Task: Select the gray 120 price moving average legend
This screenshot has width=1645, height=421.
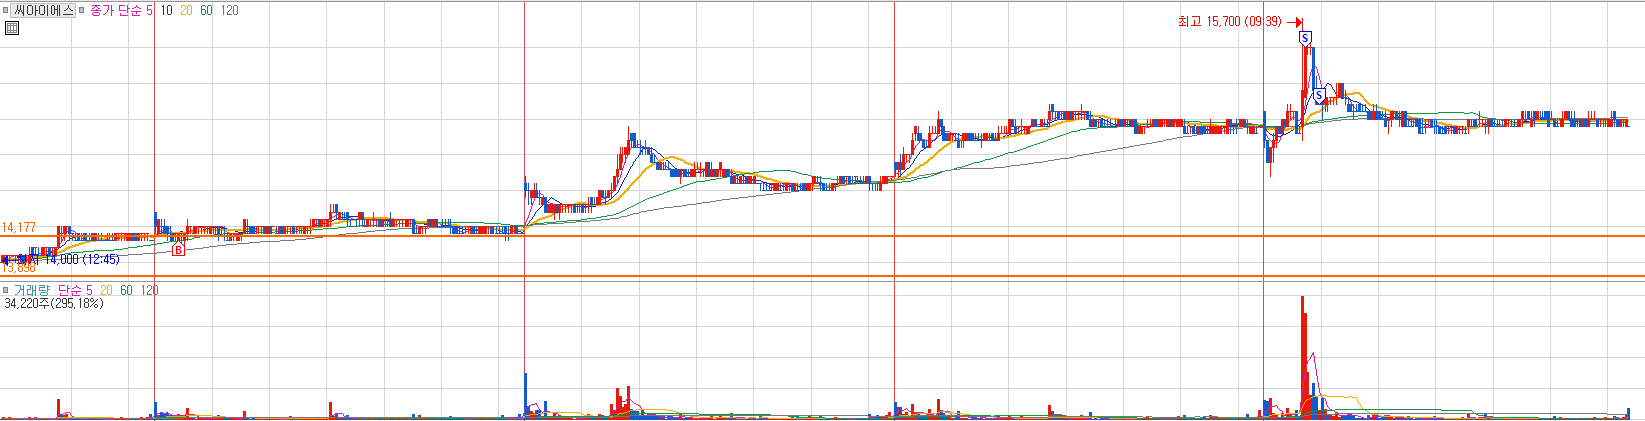Action: point(230,10)
